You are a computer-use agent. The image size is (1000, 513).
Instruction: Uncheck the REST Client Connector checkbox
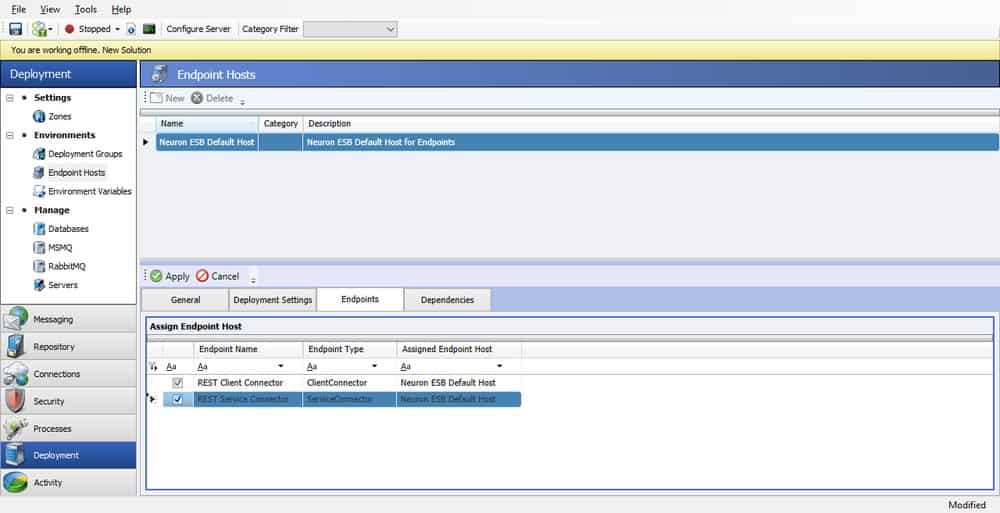click(x=178, y=383)
